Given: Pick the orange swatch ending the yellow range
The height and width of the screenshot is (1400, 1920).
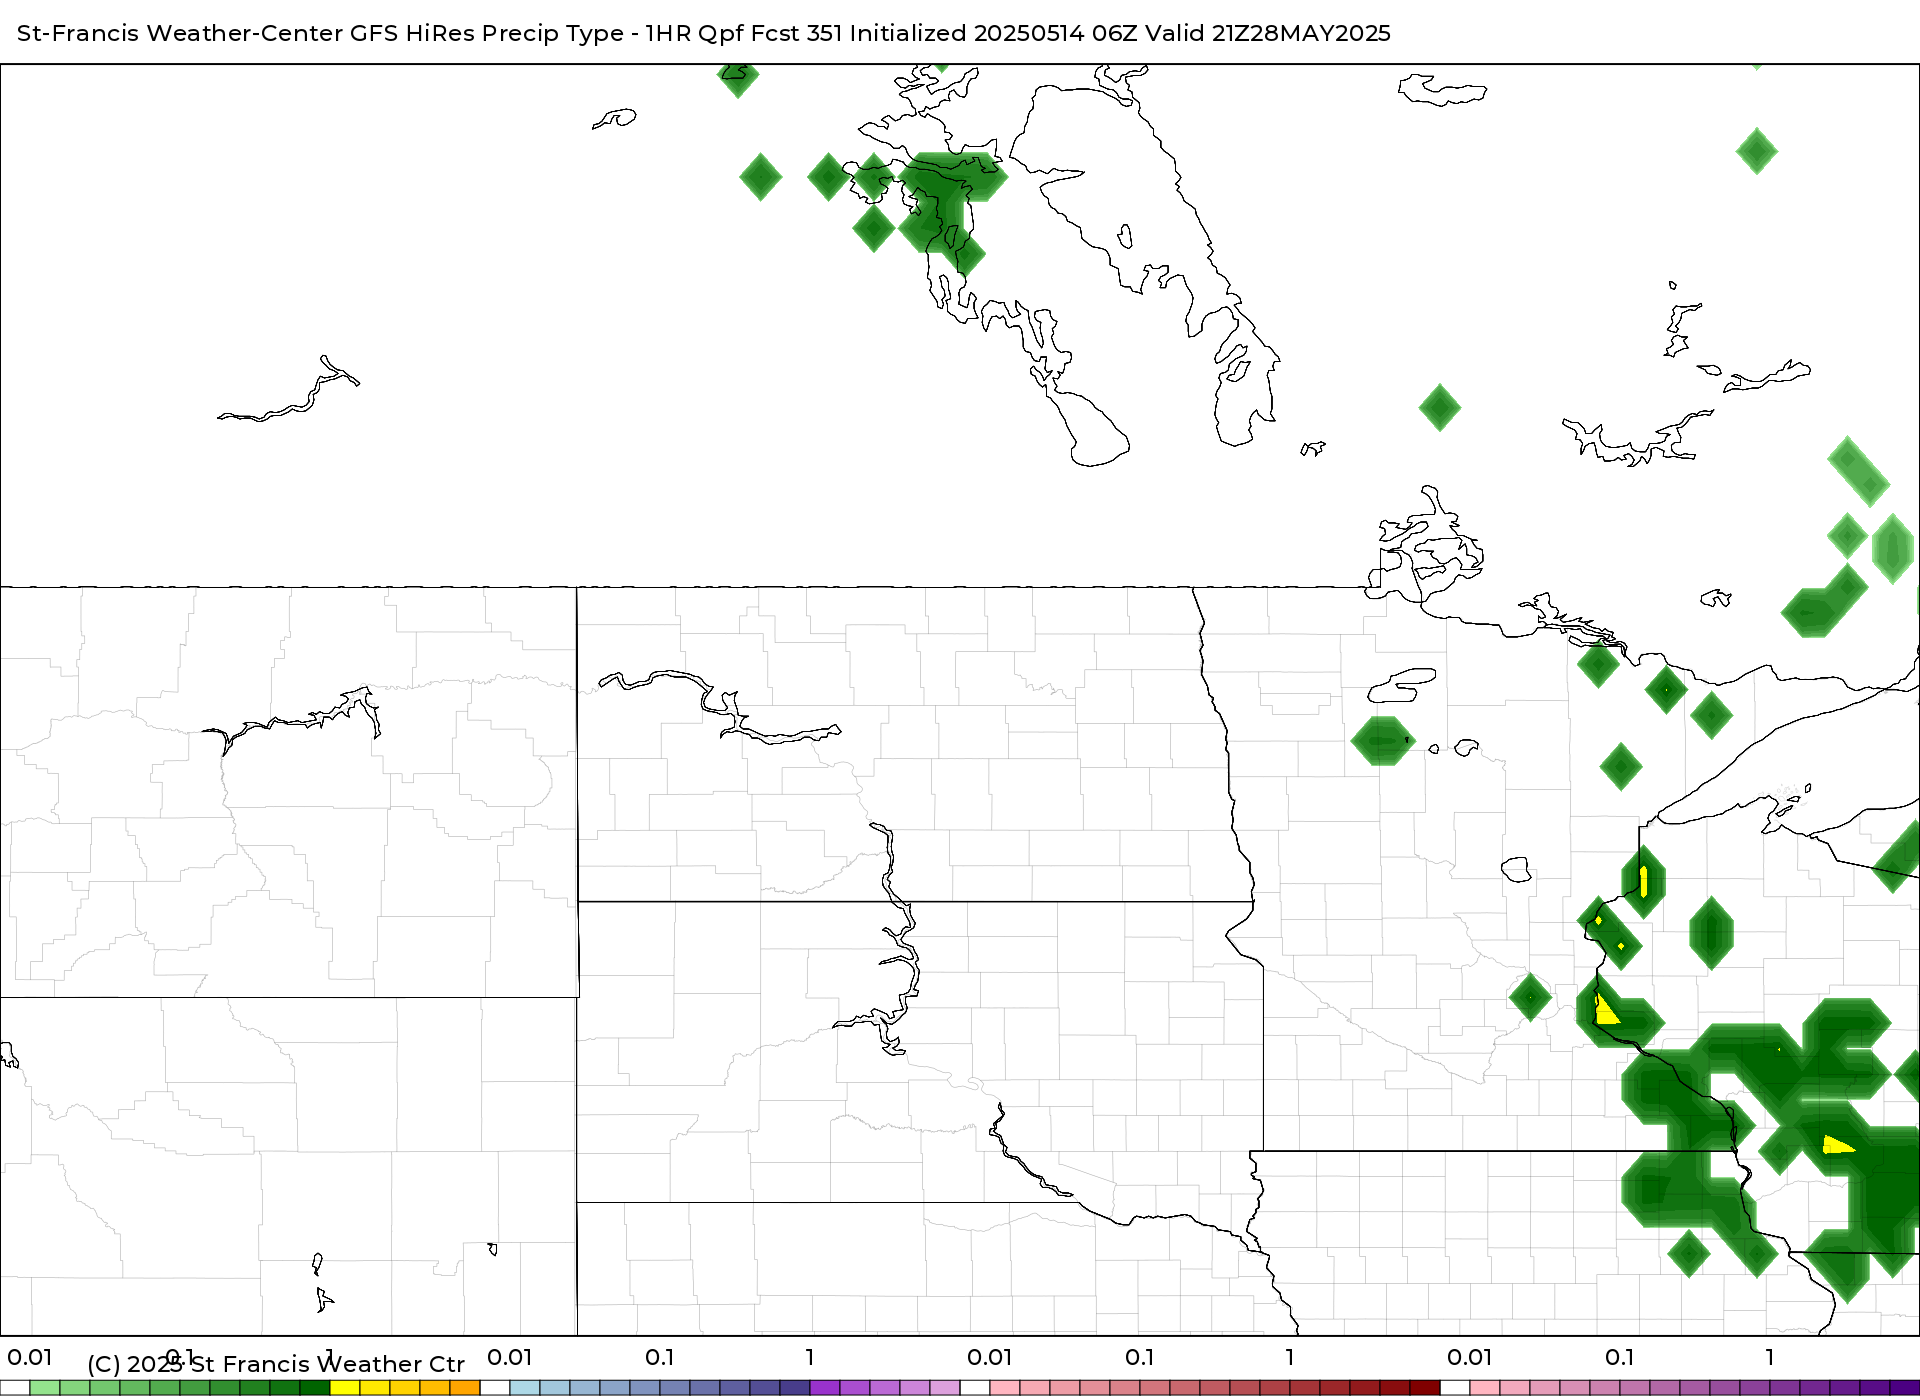Looking at the screenshot, I should point(465,1388).
